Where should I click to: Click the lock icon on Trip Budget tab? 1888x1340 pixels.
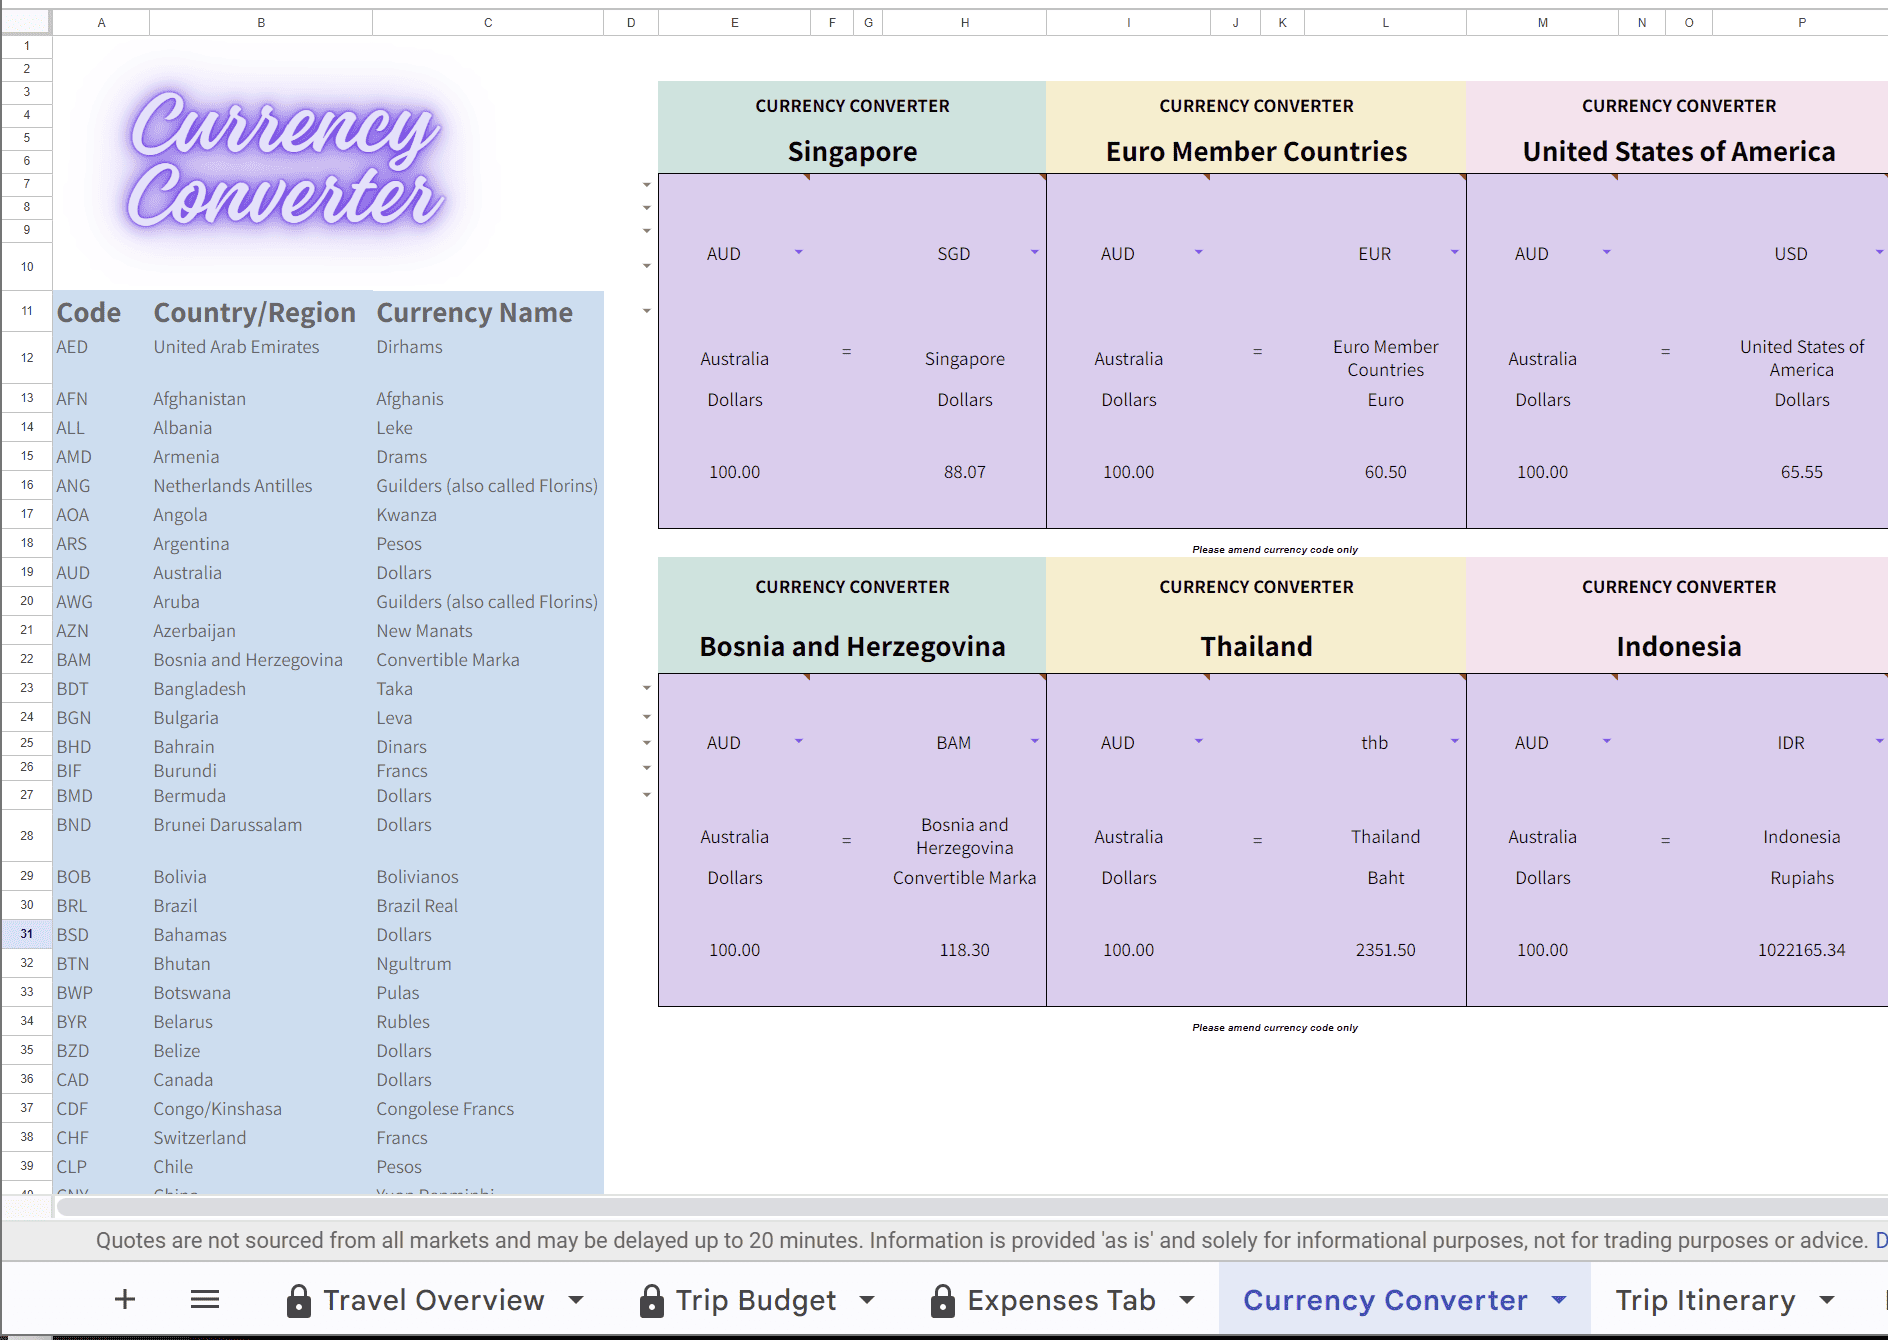coord(651,1300)
